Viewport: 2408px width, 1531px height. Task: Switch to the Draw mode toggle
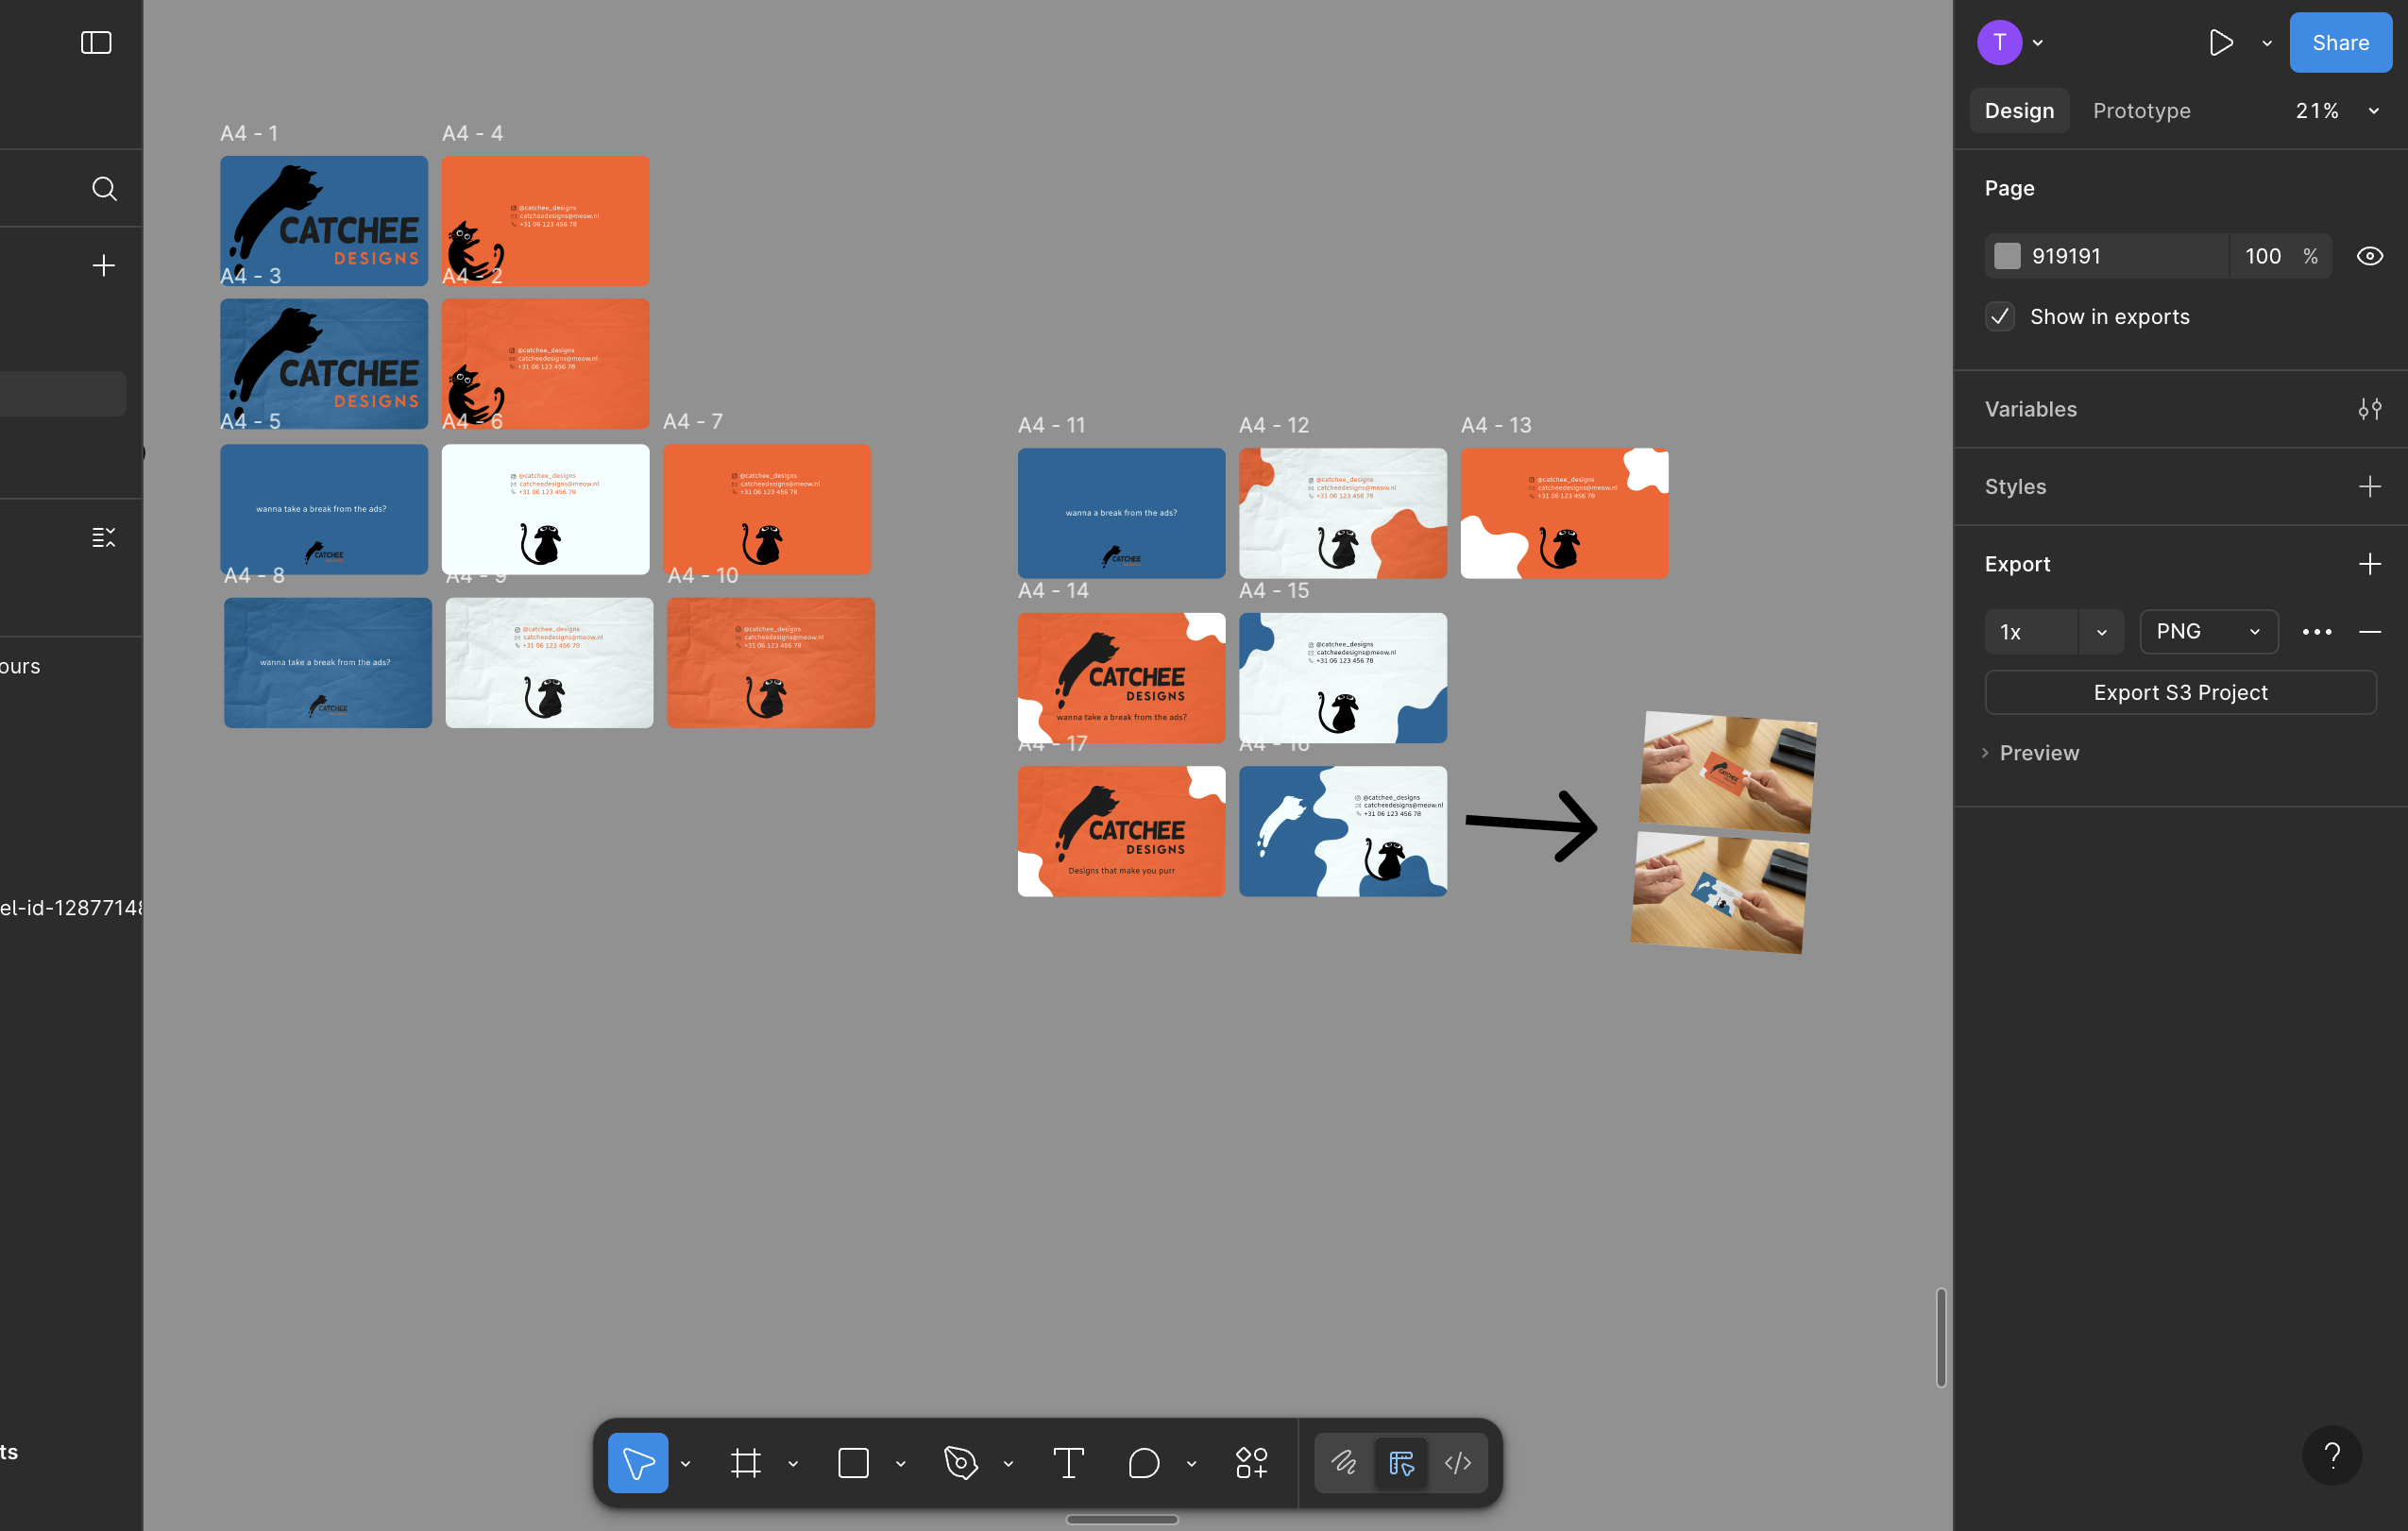pyautogui.click(x=1344, y=1463)
